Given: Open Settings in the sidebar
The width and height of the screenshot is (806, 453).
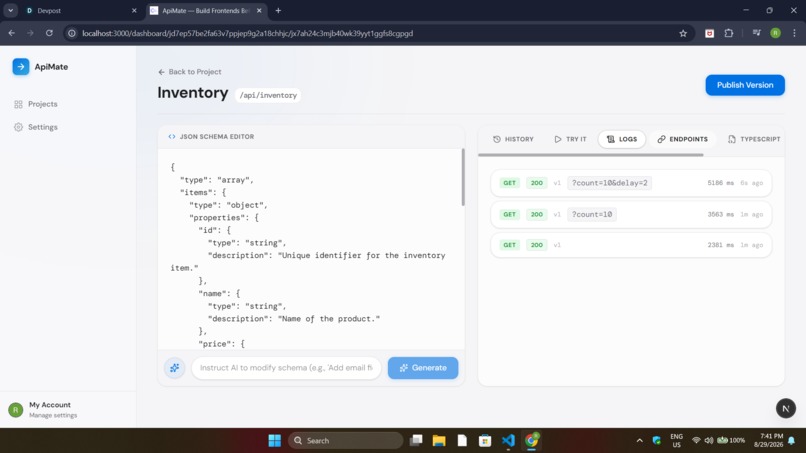Looking at the screenshot, I should [x=36, y=127].
